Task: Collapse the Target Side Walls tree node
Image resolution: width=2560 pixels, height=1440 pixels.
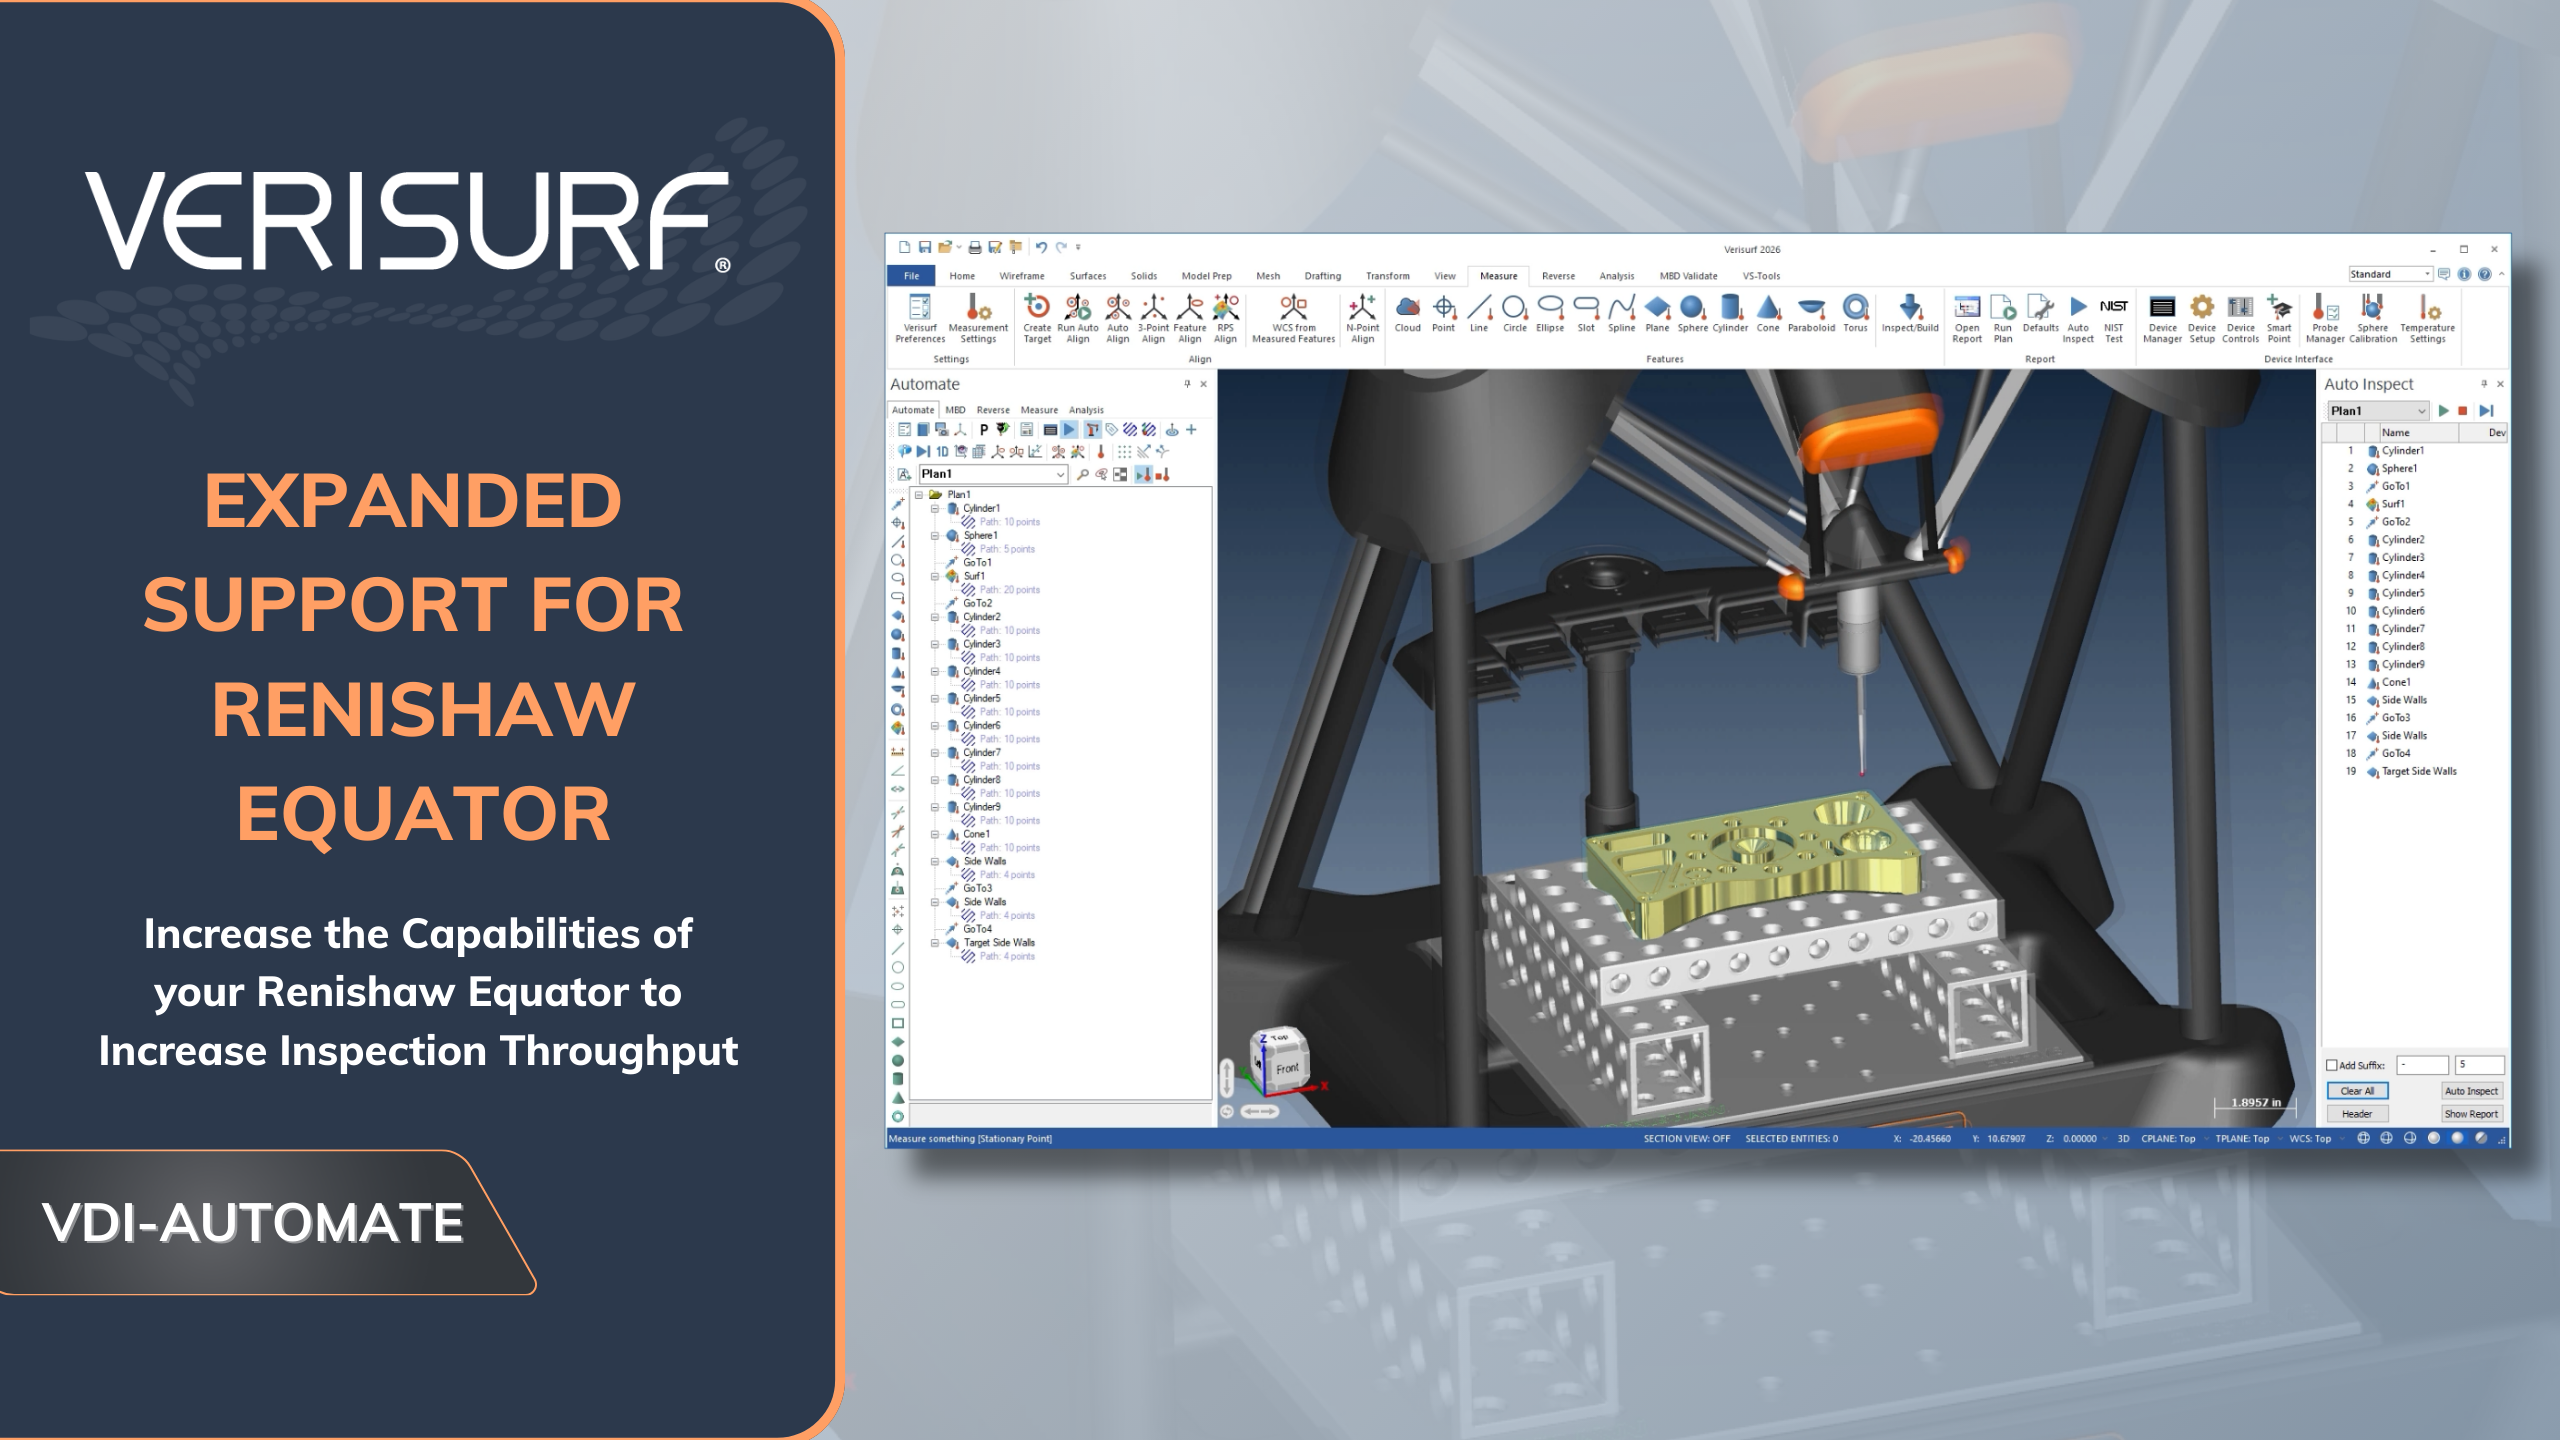Action: [x=935, y=943]
